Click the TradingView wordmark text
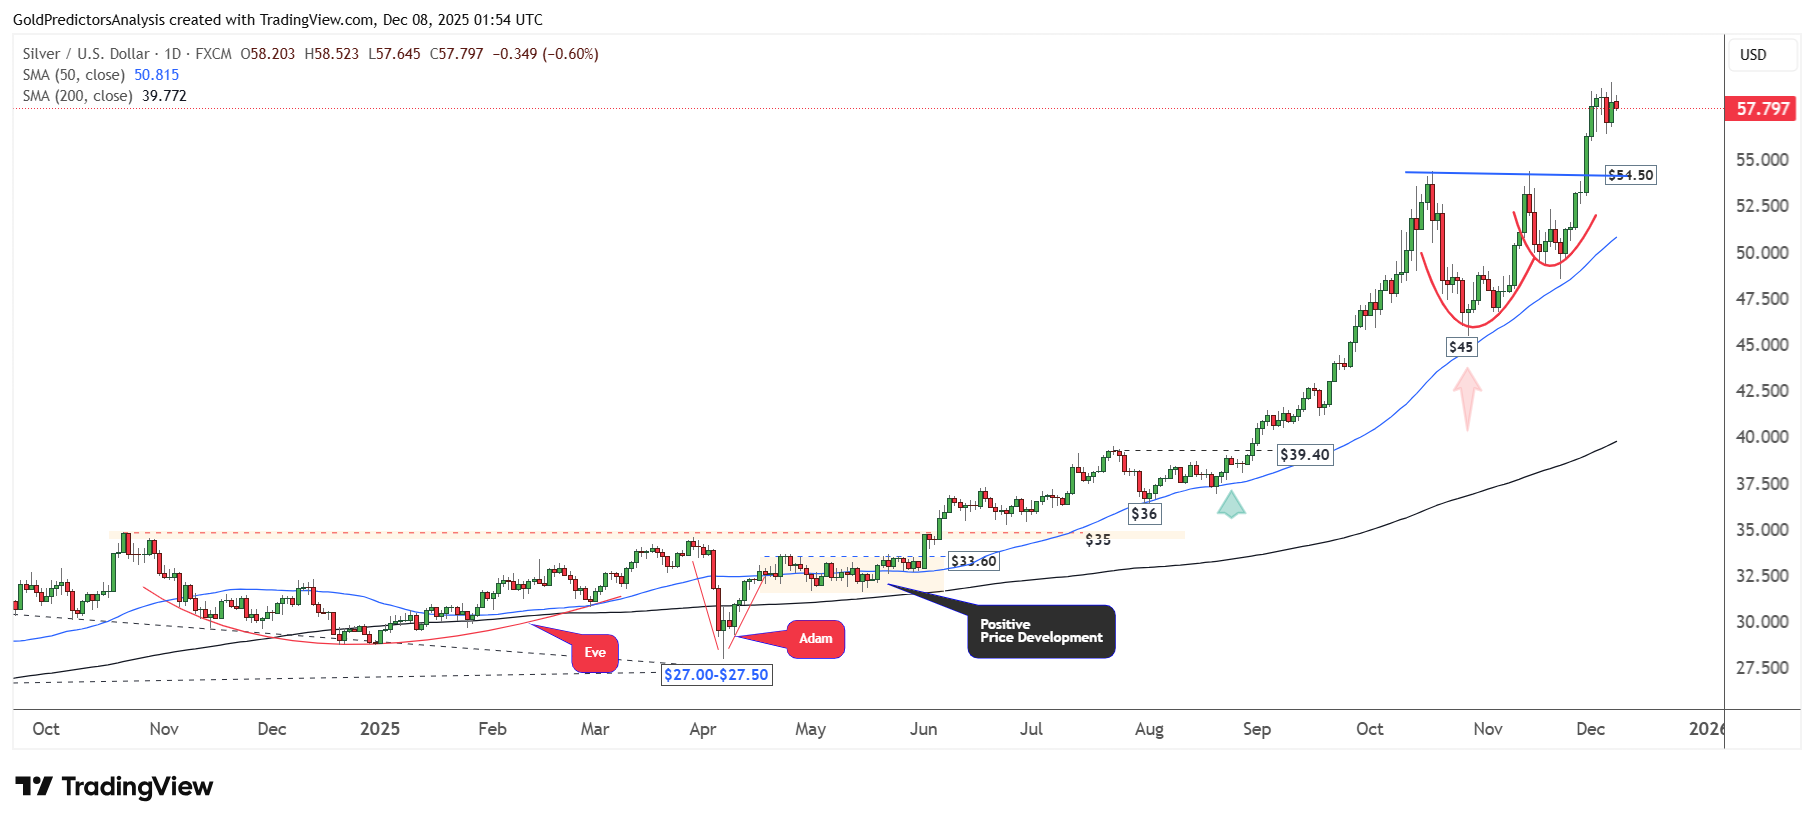 tap(137, 787)
